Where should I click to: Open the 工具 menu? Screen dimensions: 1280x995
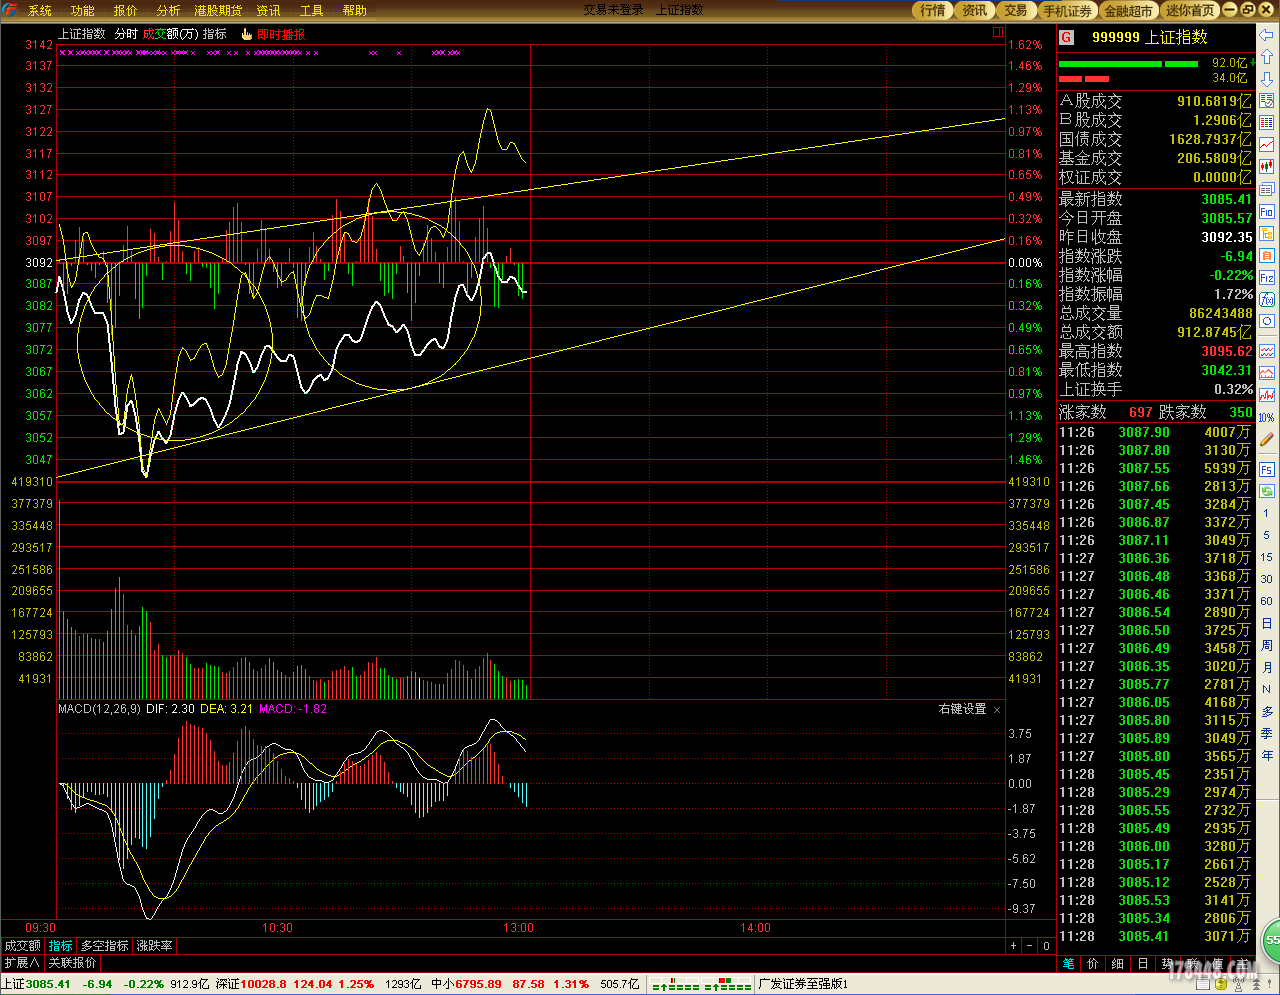point(312,10)
